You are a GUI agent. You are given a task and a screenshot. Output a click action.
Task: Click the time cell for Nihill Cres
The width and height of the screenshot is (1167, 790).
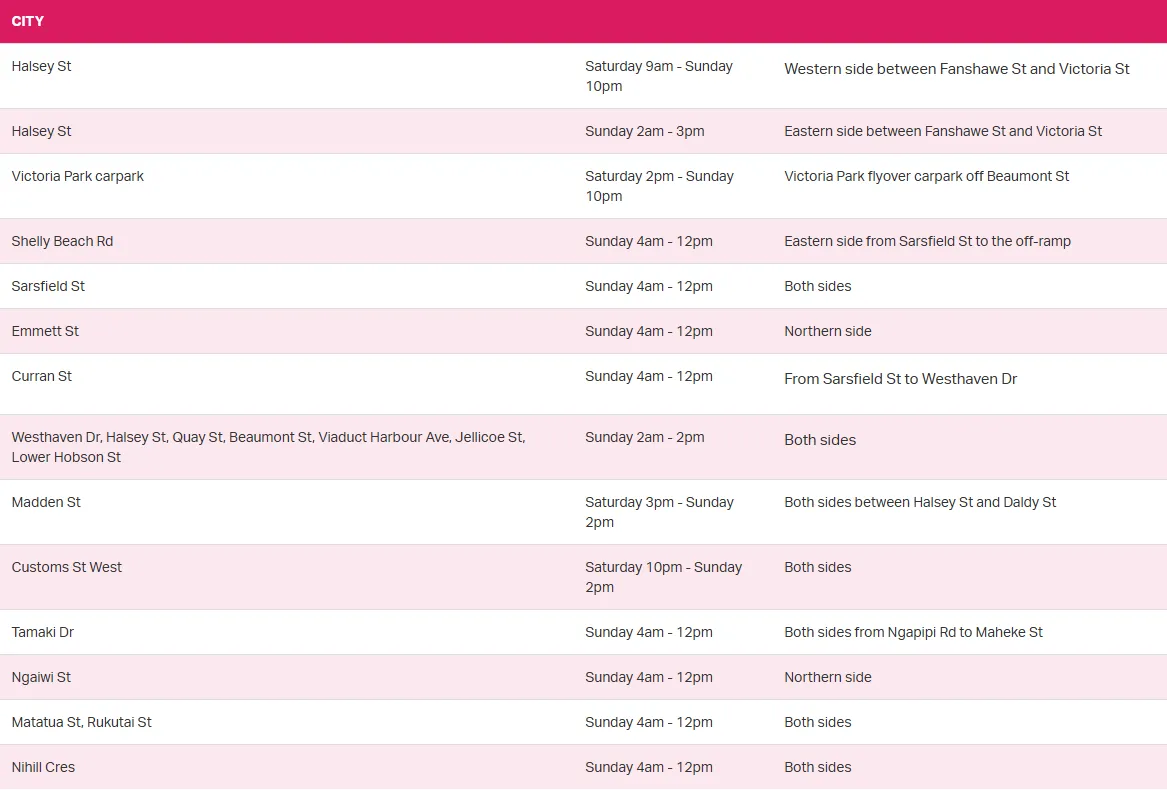point(649,767)
